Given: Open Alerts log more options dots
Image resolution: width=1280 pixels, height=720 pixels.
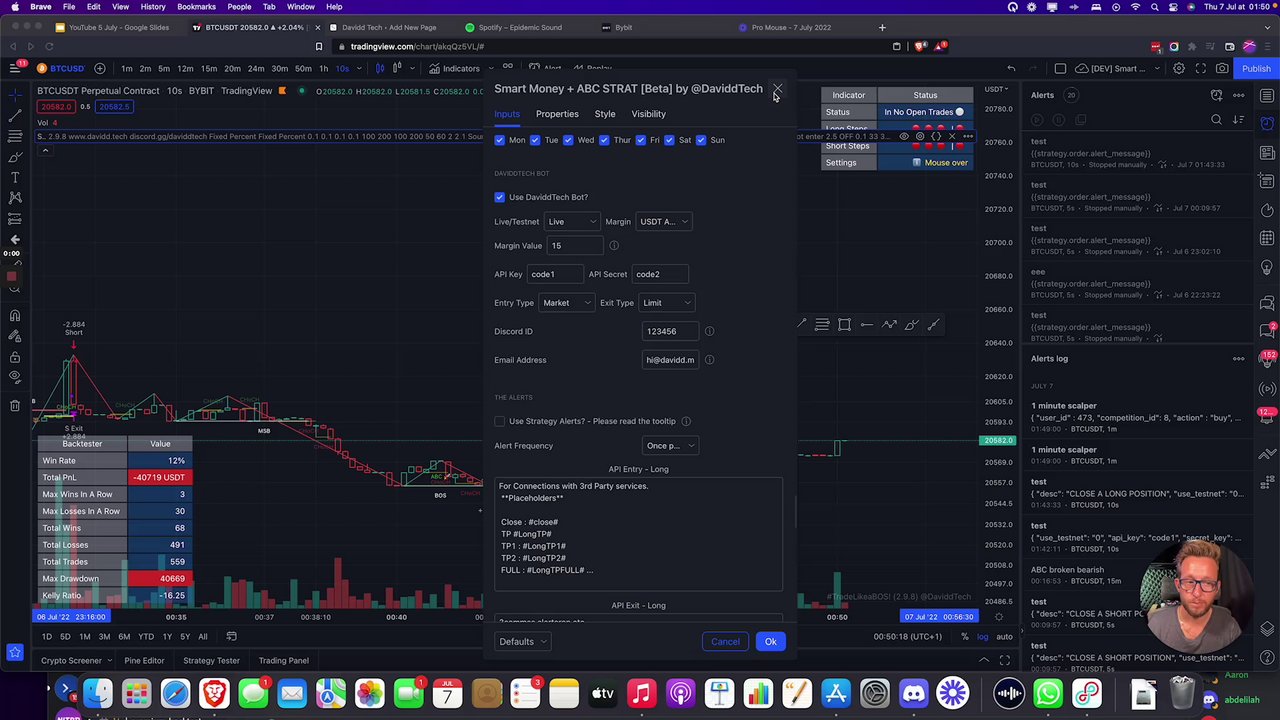Looking at the screenshot, I should click(1238, 359).
